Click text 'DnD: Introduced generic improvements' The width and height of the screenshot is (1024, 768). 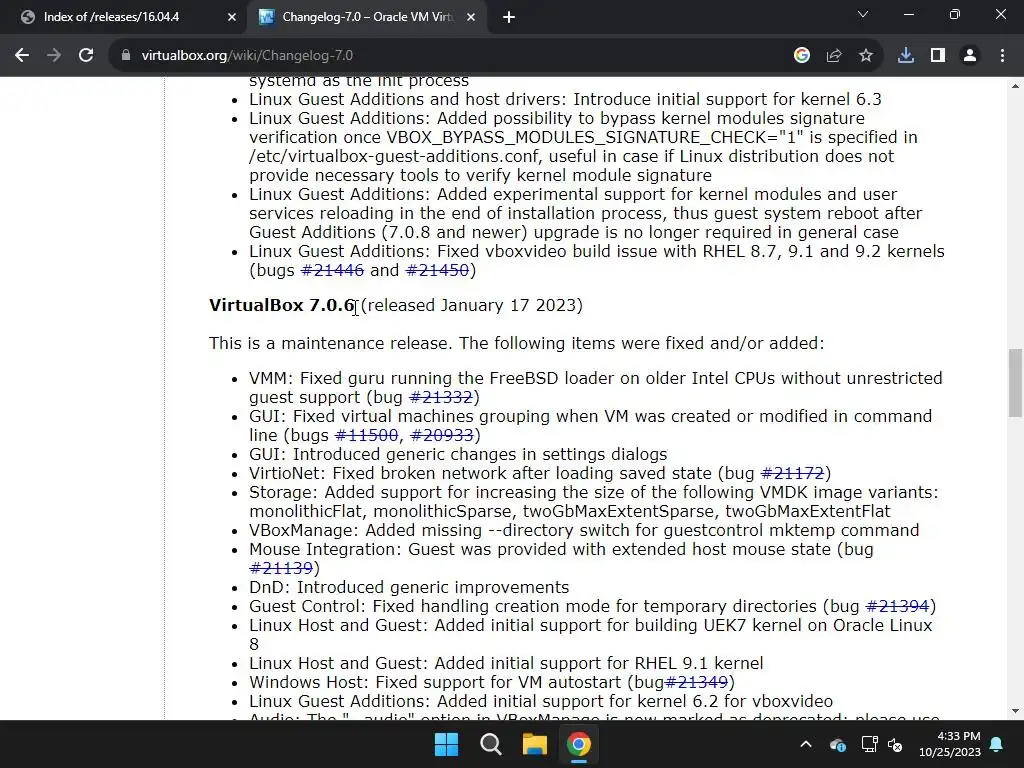click(409, 587)
